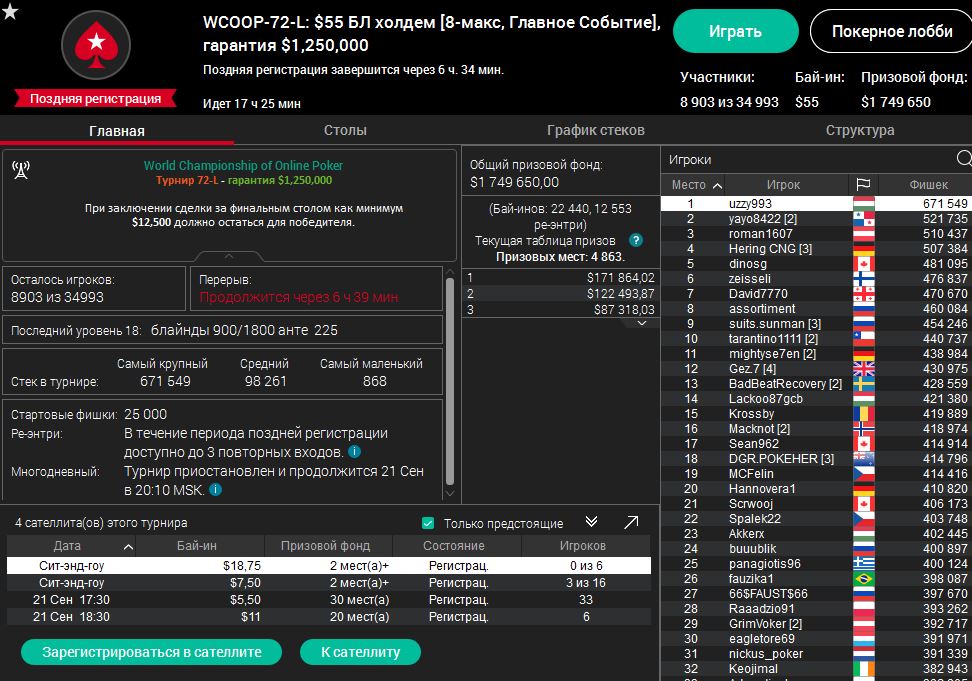The image size is (972, 681).
Task: Click the favorite star icon
Action: pyautogui.click(x=9, y=11)
